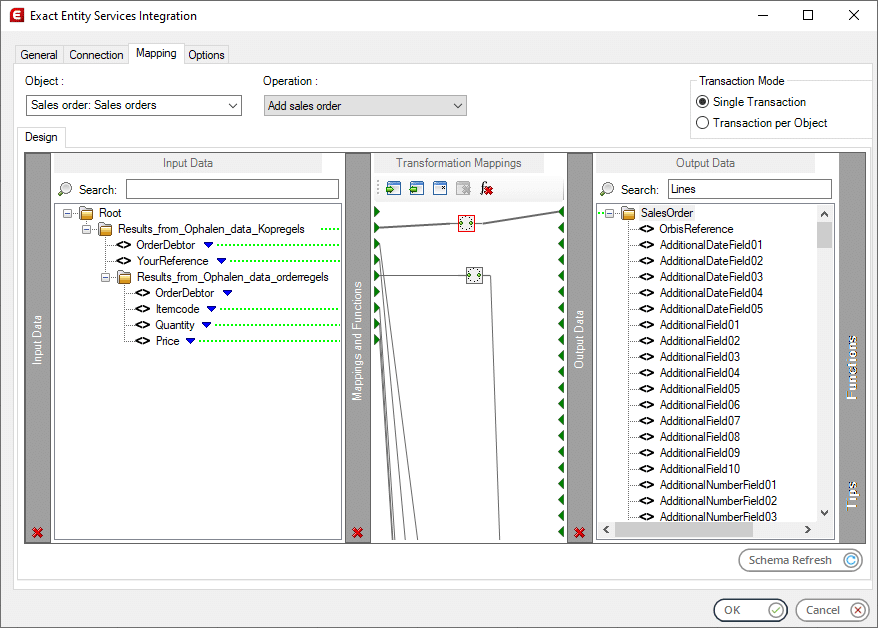Confirm with the OK button
Image resolution: width=878 pixels, height=628 pixels.
tap(750, 610)
